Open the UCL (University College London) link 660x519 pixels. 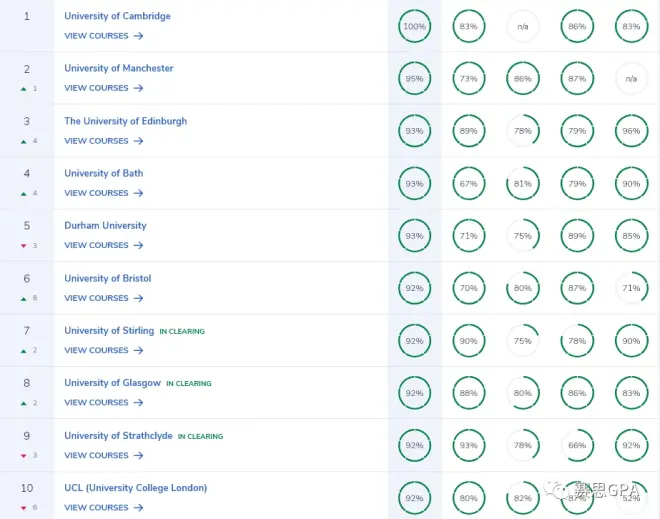pos(135,488)
